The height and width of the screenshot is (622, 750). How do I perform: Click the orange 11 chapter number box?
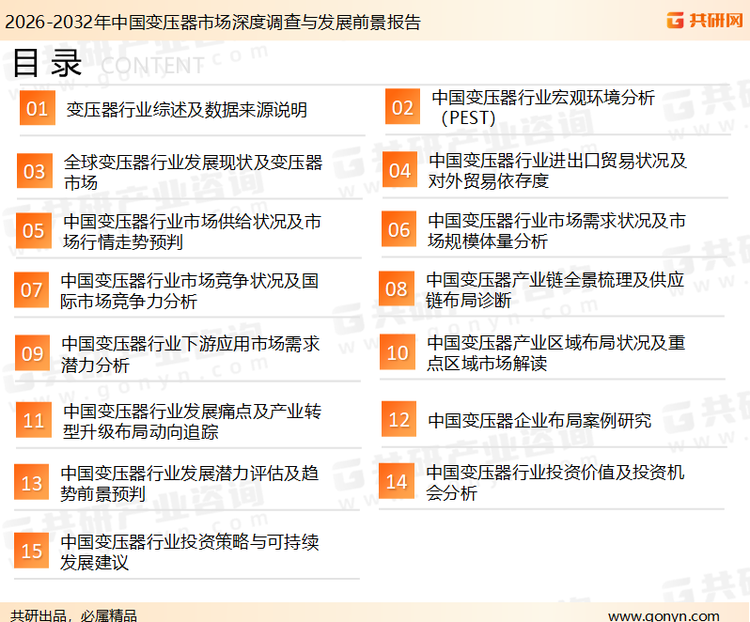[x=33, y=420]
